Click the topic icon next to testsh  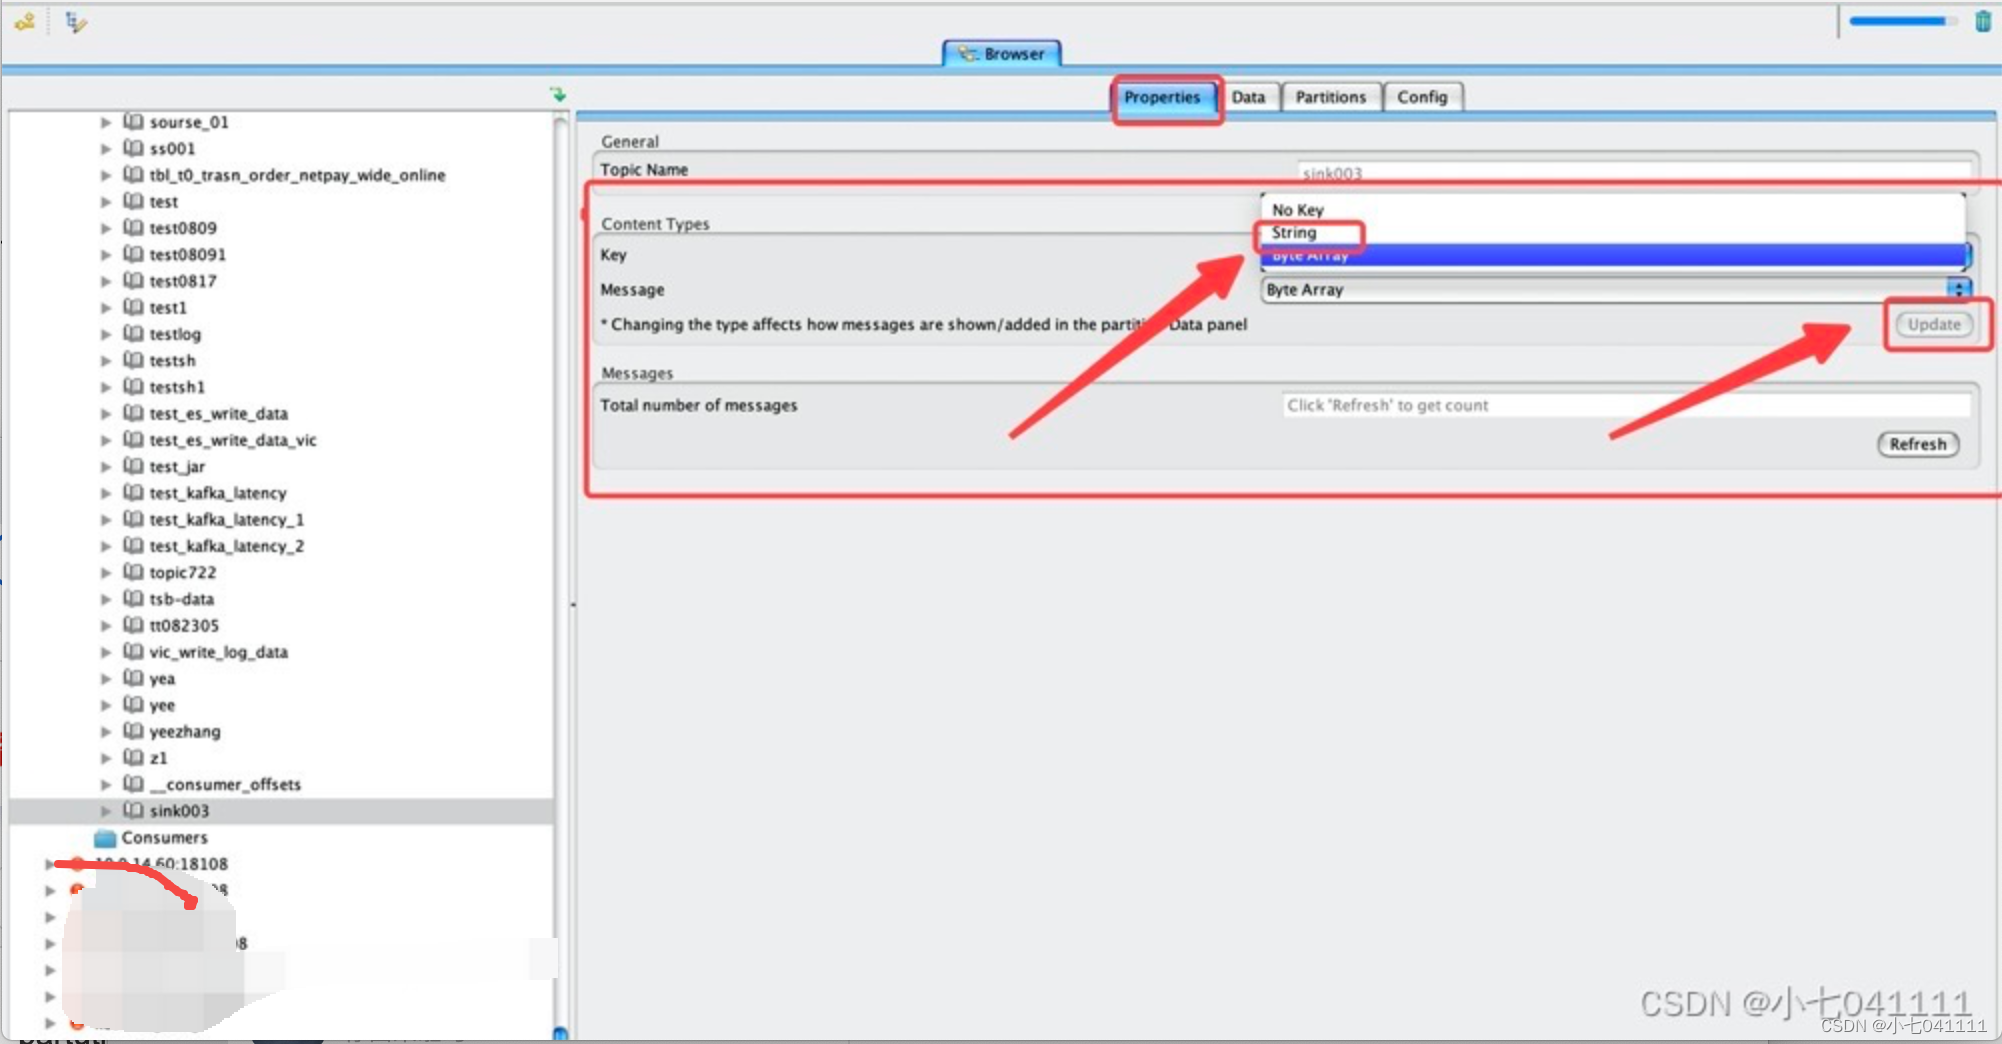point(133,360)
